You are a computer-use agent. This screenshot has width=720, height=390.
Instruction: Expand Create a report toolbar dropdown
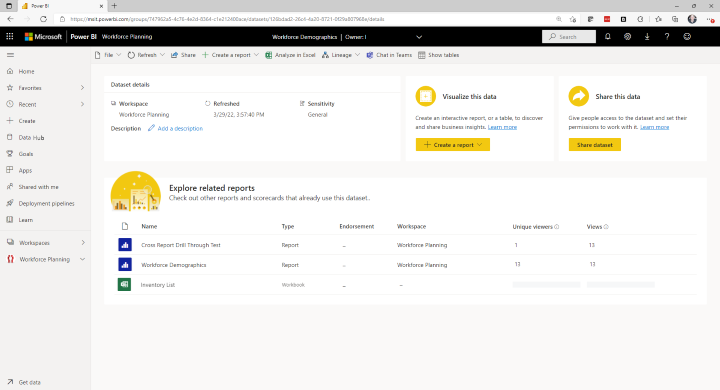(x=256, y=55)
